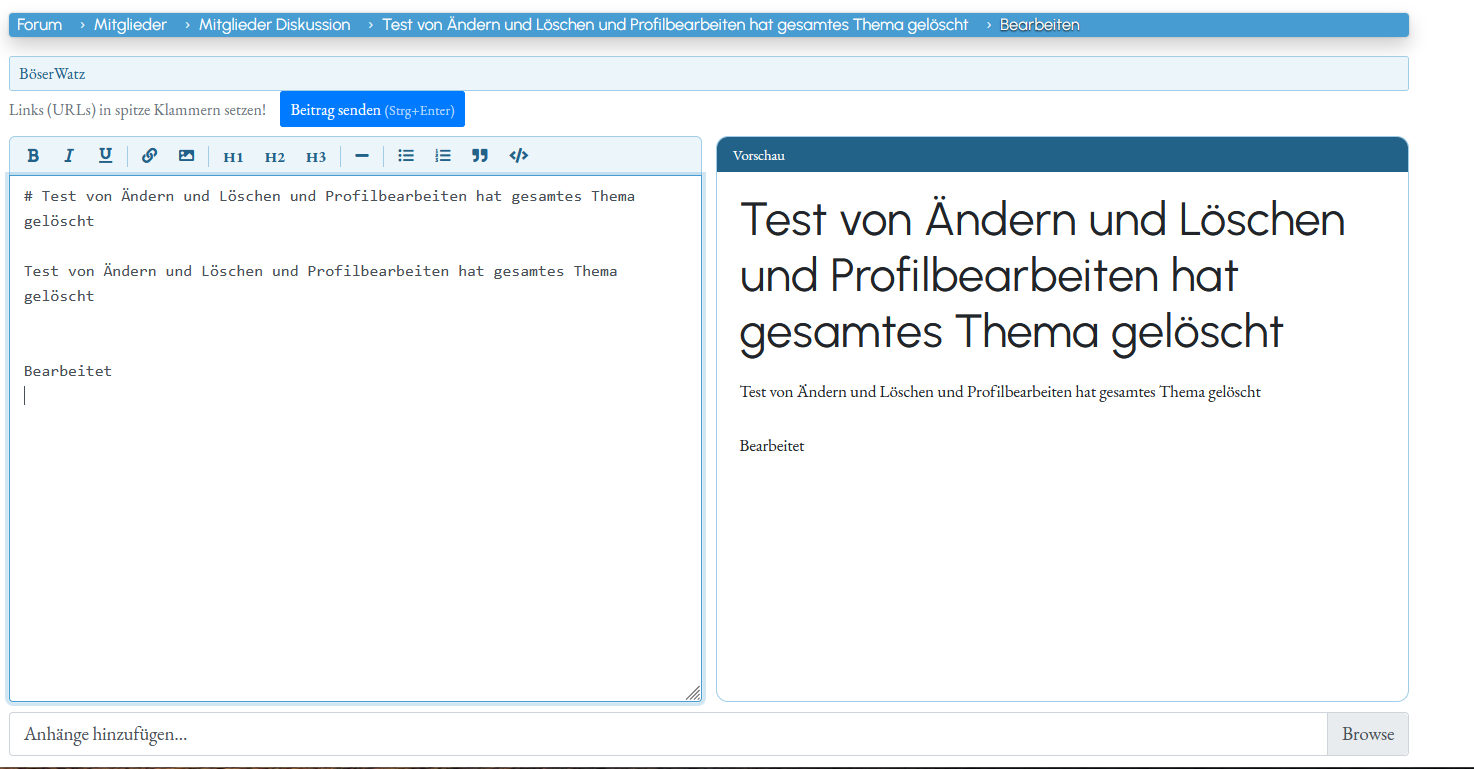
Task: Go to Mitglieder in breadcrumb
Action: 130,25
